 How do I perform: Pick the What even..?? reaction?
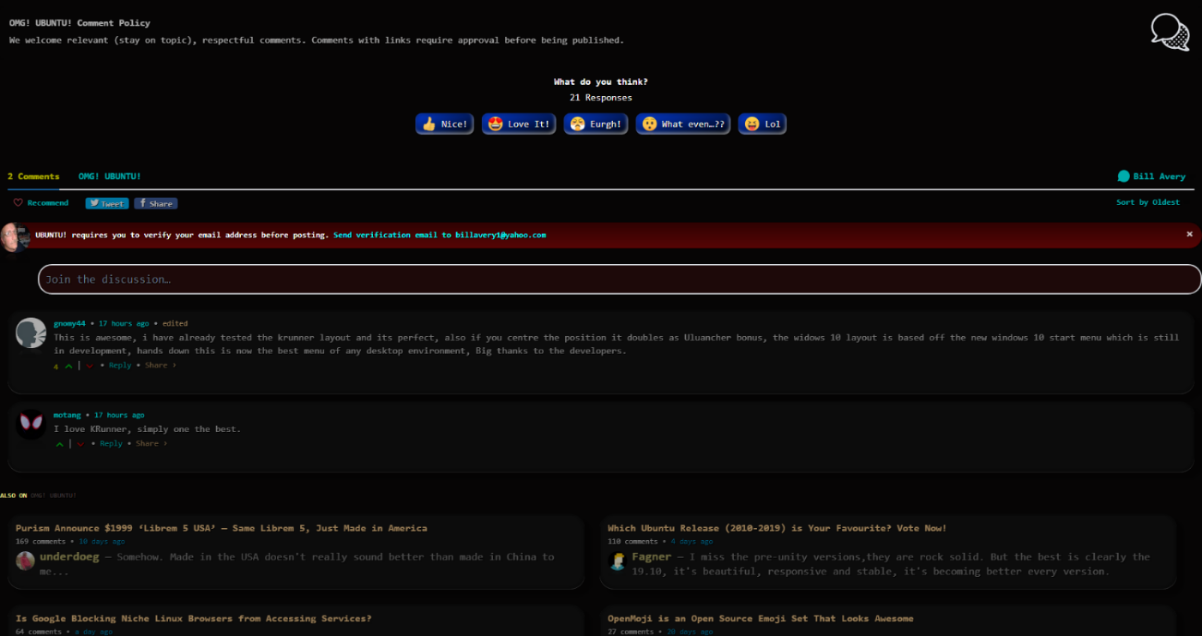coord(682,123)
